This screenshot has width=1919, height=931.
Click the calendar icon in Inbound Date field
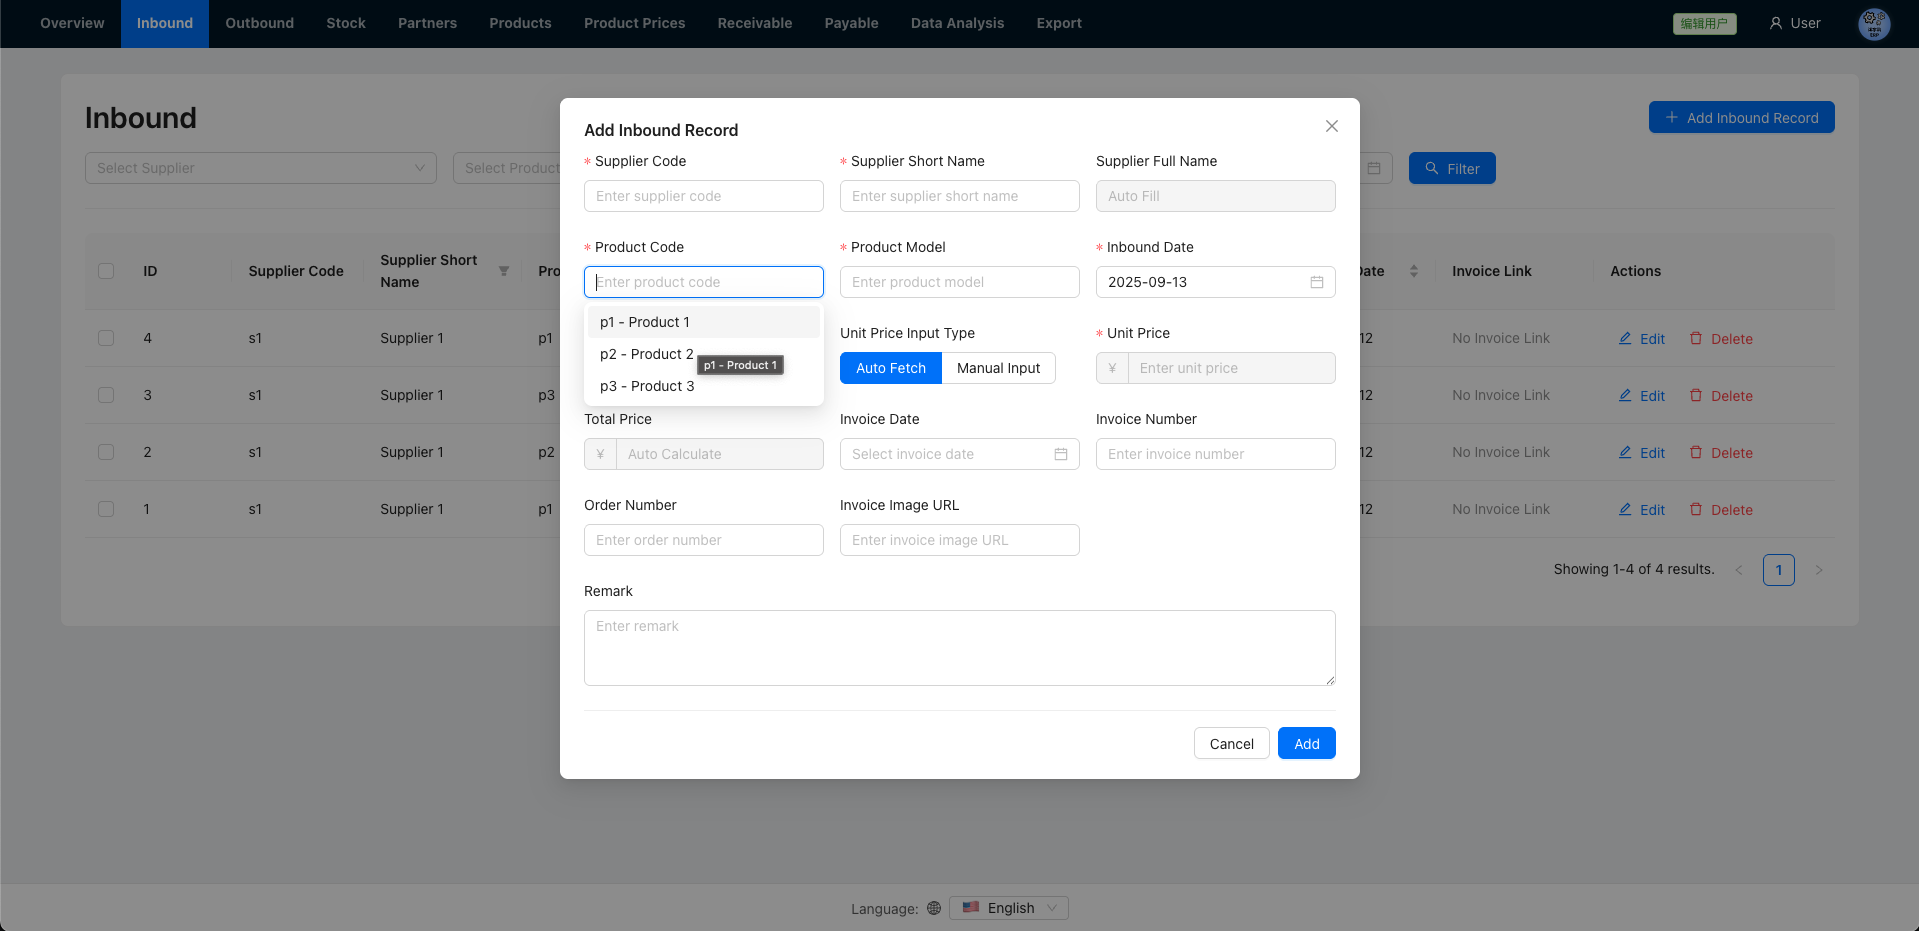click(x=1316, y=282)
